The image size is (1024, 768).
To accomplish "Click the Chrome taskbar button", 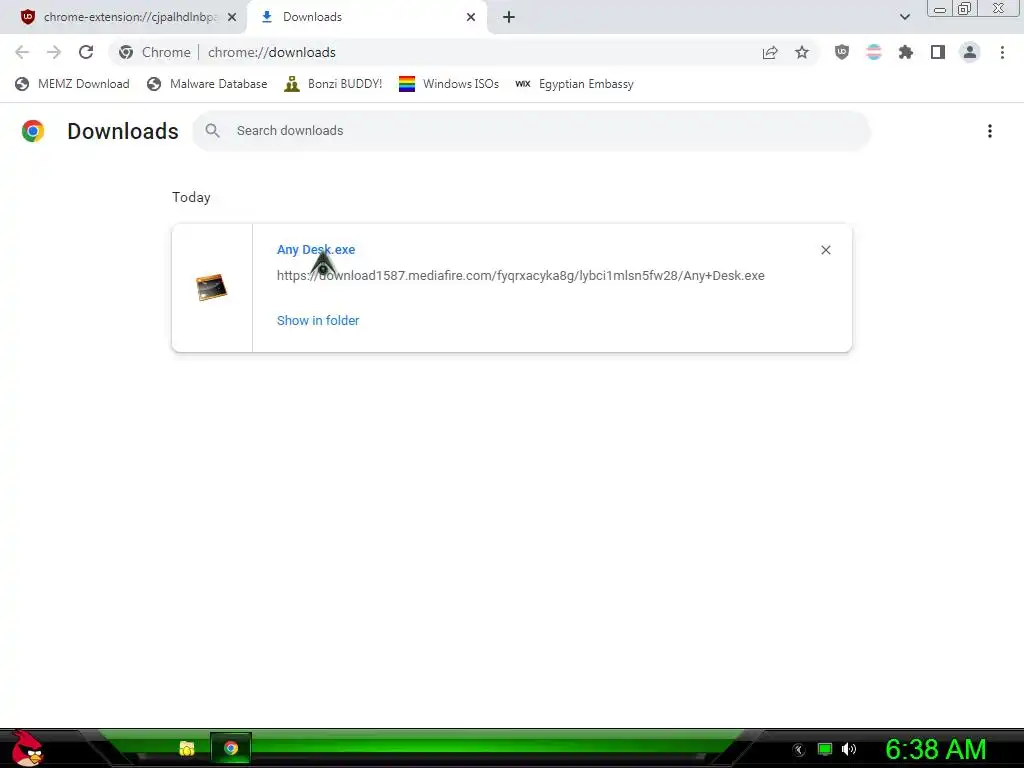I will (x=231, y=748).
